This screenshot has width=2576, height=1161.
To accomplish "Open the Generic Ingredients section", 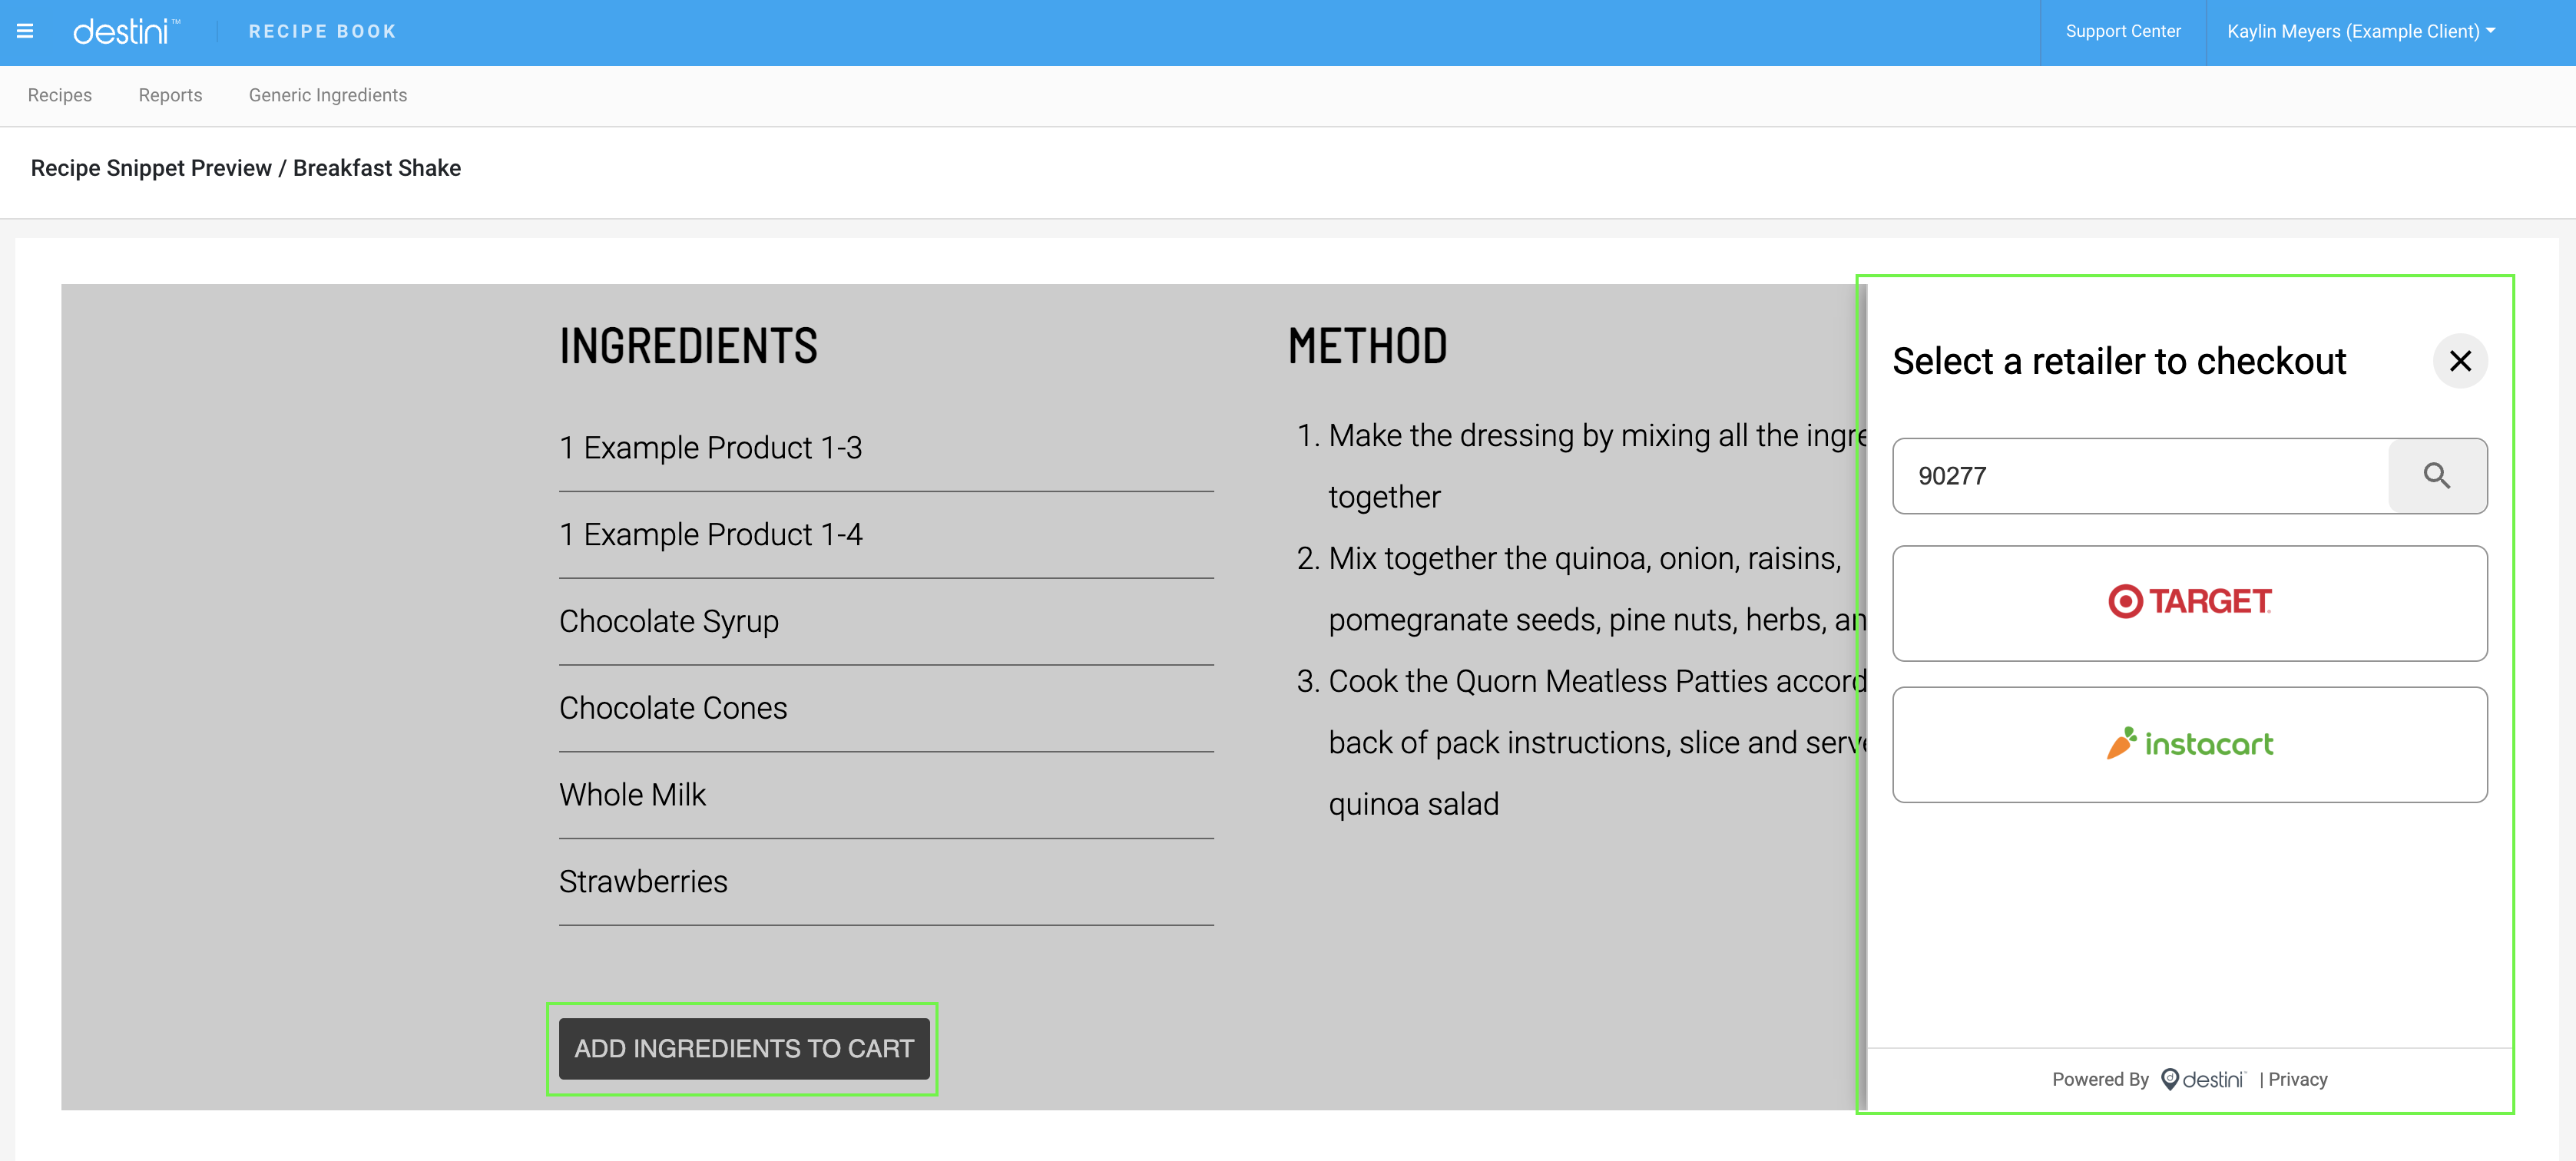I will 327,95.
